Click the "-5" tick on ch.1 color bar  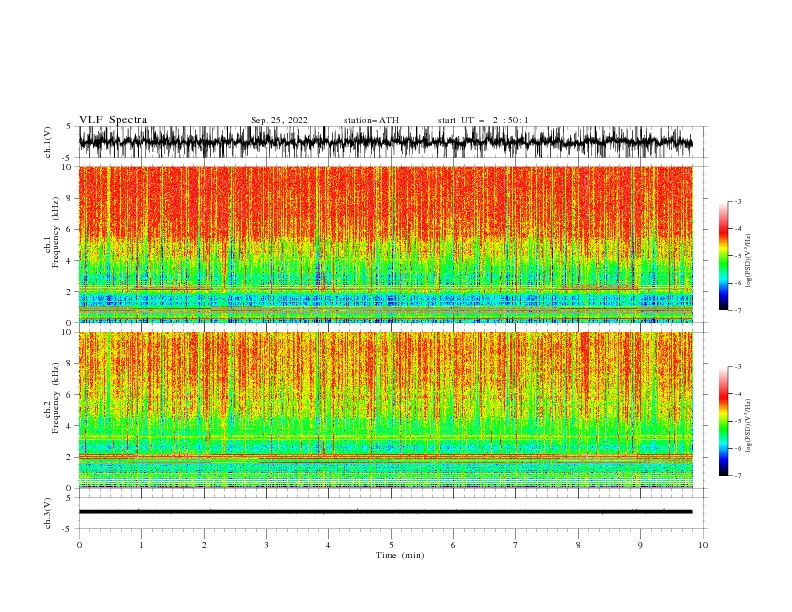coord(737,256)
